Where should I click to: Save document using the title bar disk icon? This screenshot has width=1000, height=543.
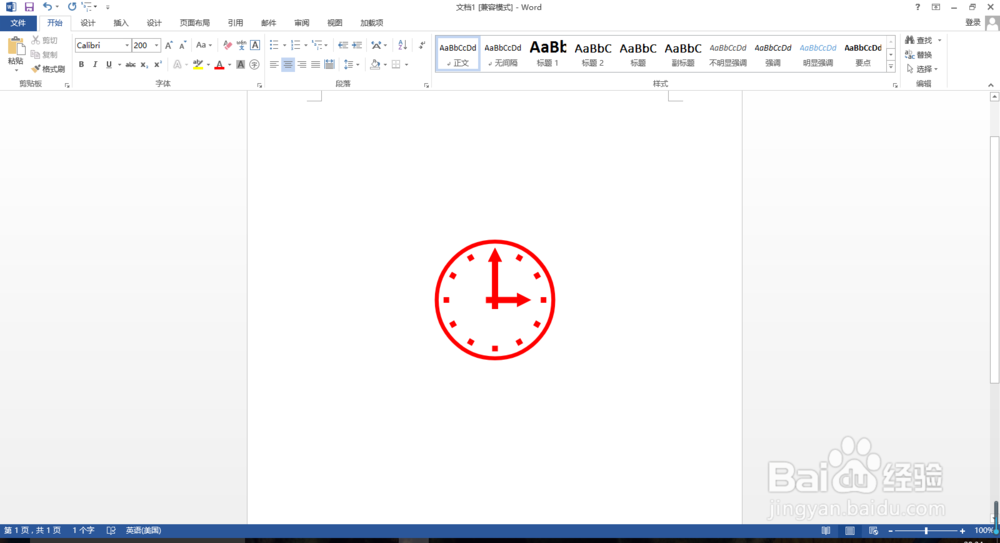tap(29, 7)
